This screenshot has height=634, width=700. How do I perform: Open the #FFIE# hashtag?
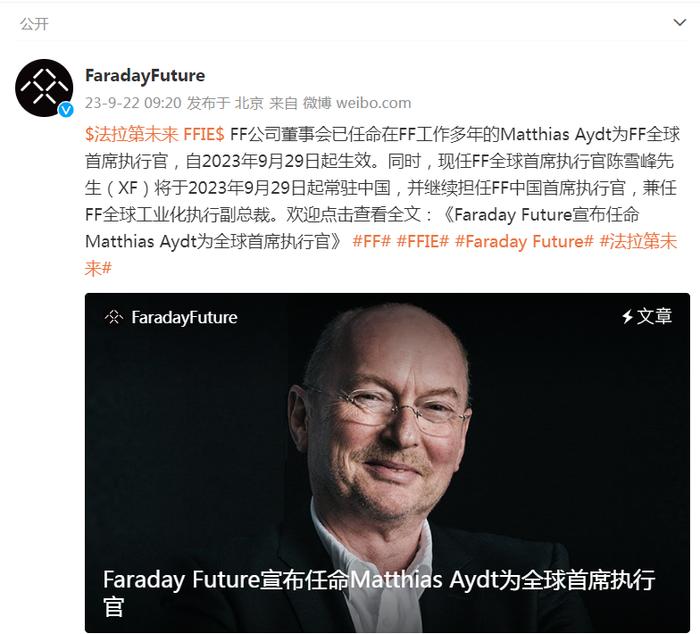422,242
